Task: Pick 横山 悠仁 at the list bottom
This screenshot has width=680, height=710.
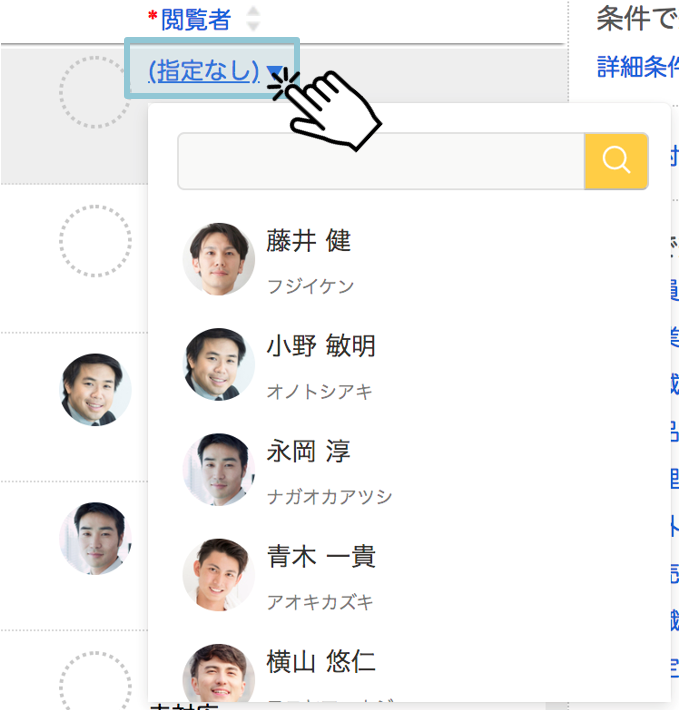Action: coord(409,672)
